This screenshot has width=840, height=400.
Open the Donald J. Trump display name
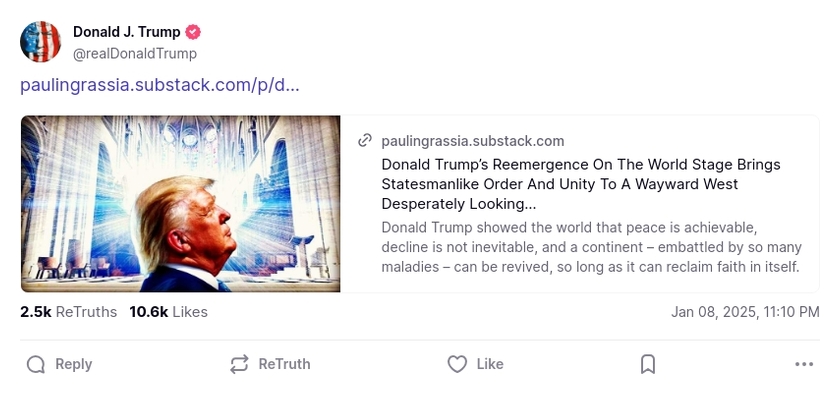click(x=127, y=33)
